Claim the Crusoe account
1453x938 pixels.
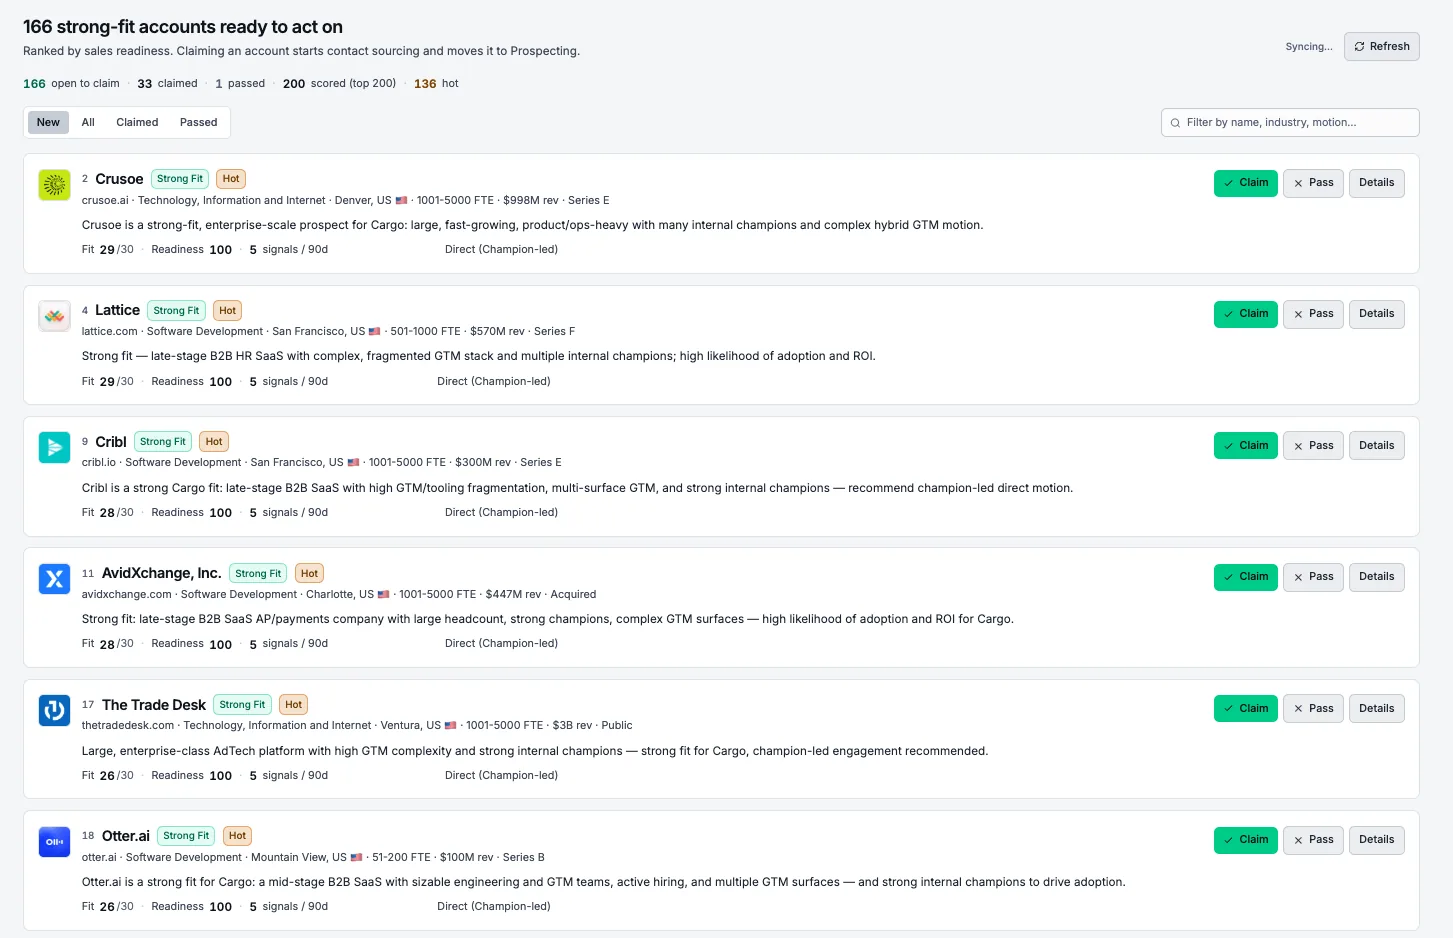click(x=1246, y=183)
